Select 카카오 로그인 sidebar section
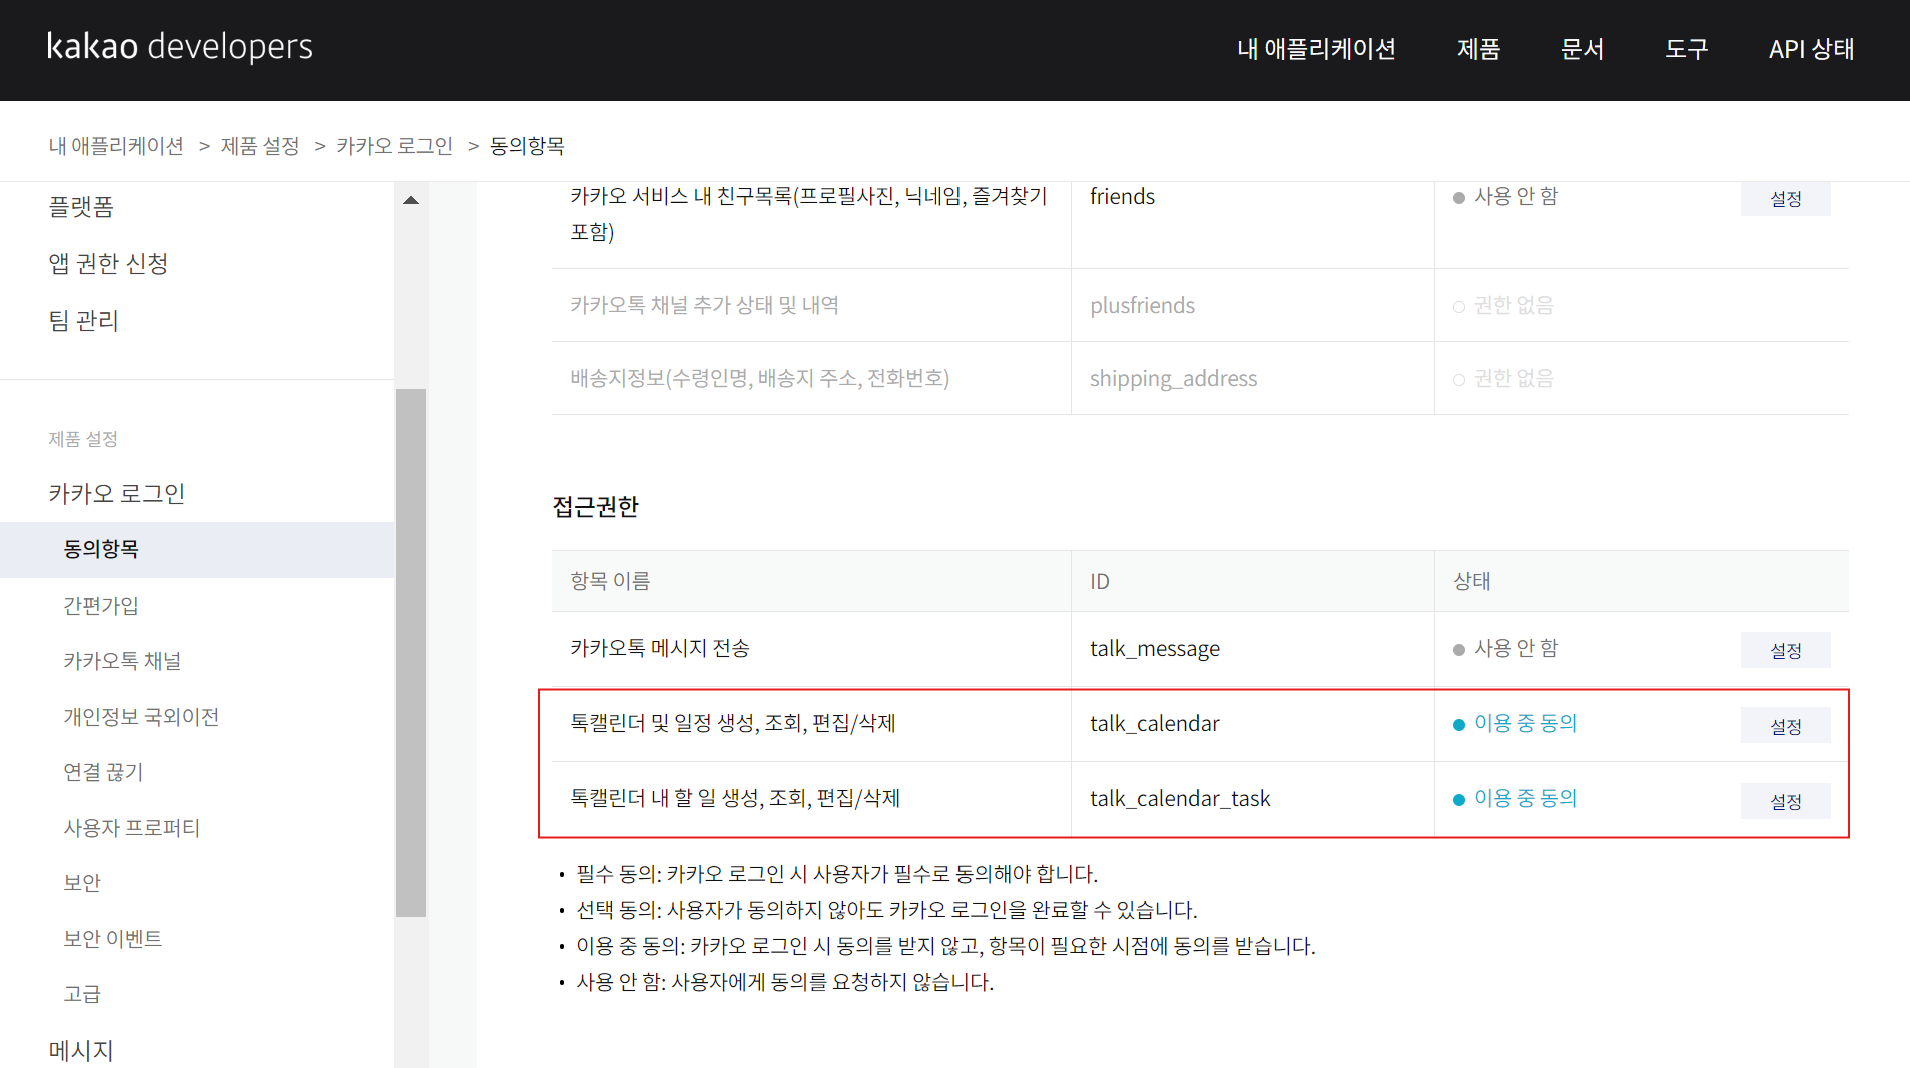The width and height of the screenshot is (1910, 1068). click(117, 493)
